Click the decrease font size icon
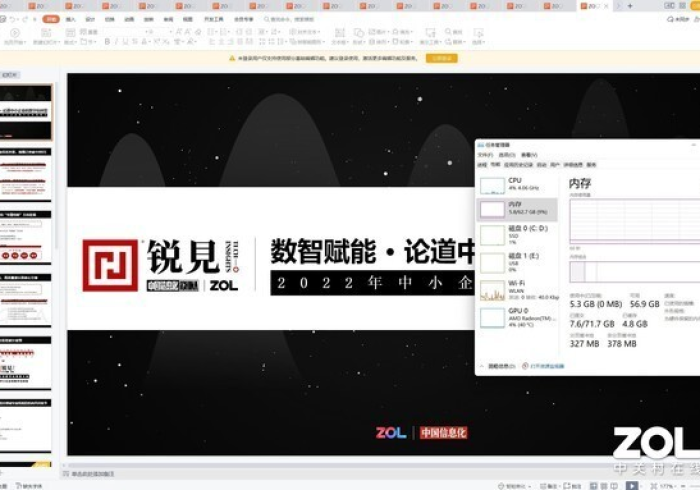 [x=188, y=32]
